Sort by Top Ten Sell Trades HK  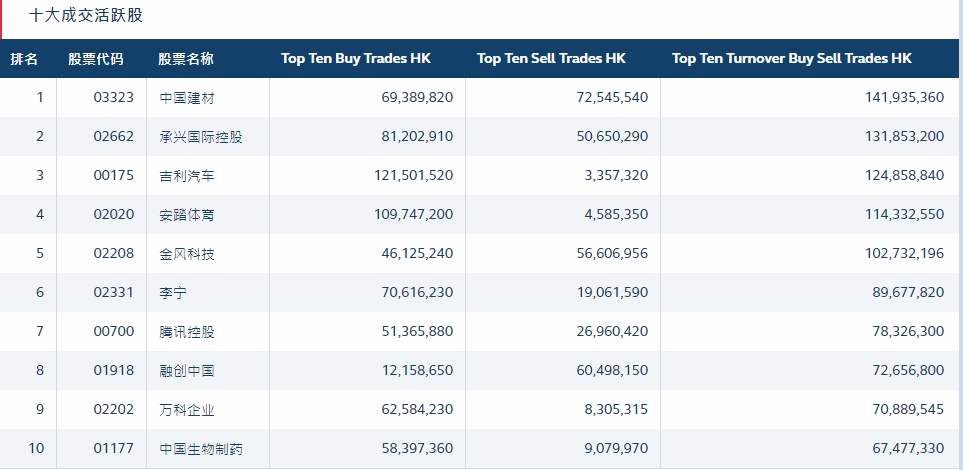[x=551, y=59]
